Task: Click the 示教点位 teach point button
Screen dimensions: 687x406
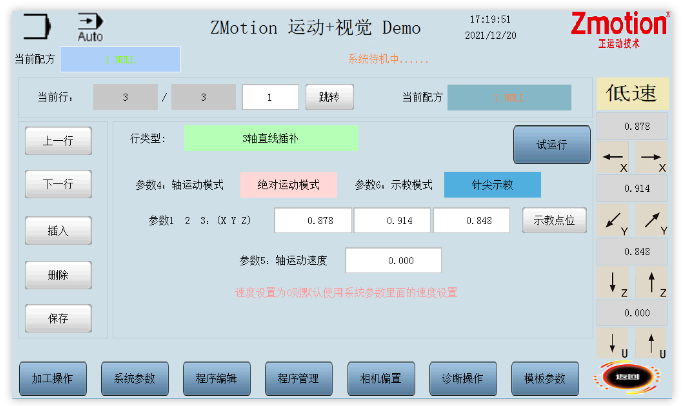Action: coord(554,220)
